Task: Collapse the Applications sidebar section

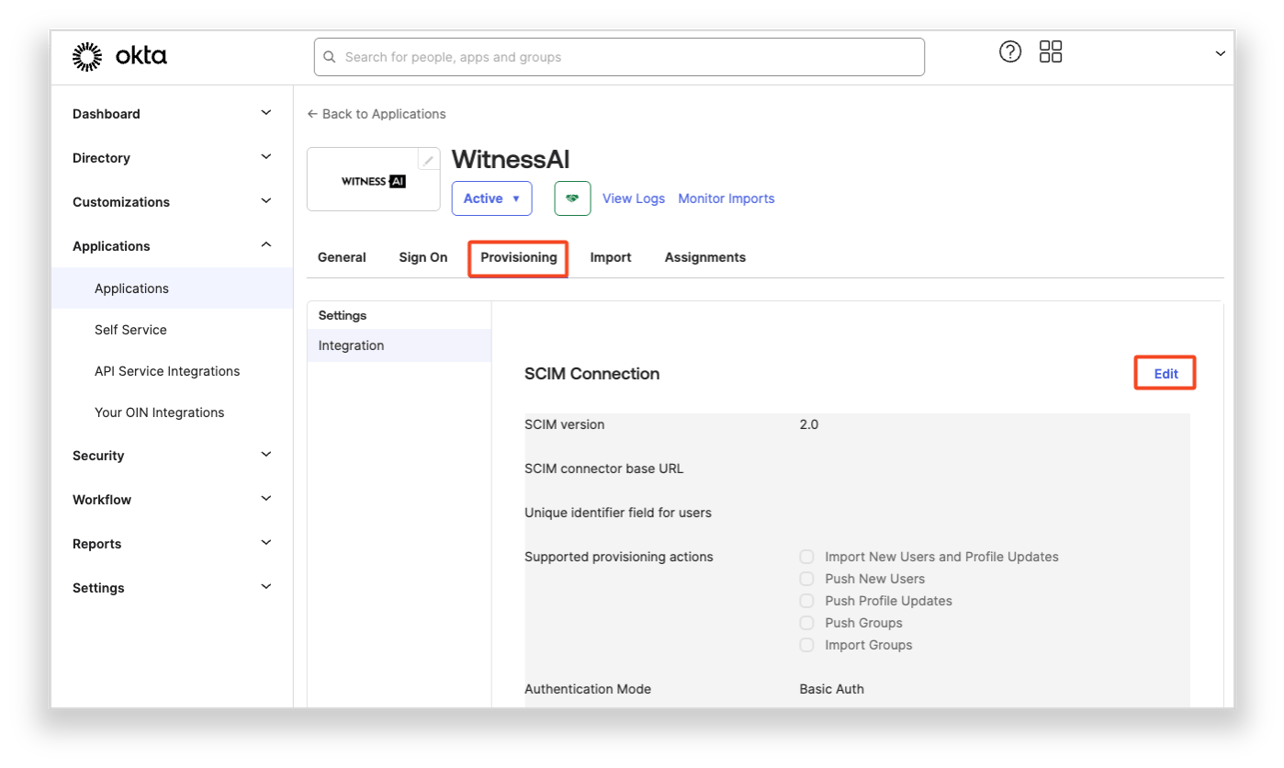Action: [x=172, y=246]
